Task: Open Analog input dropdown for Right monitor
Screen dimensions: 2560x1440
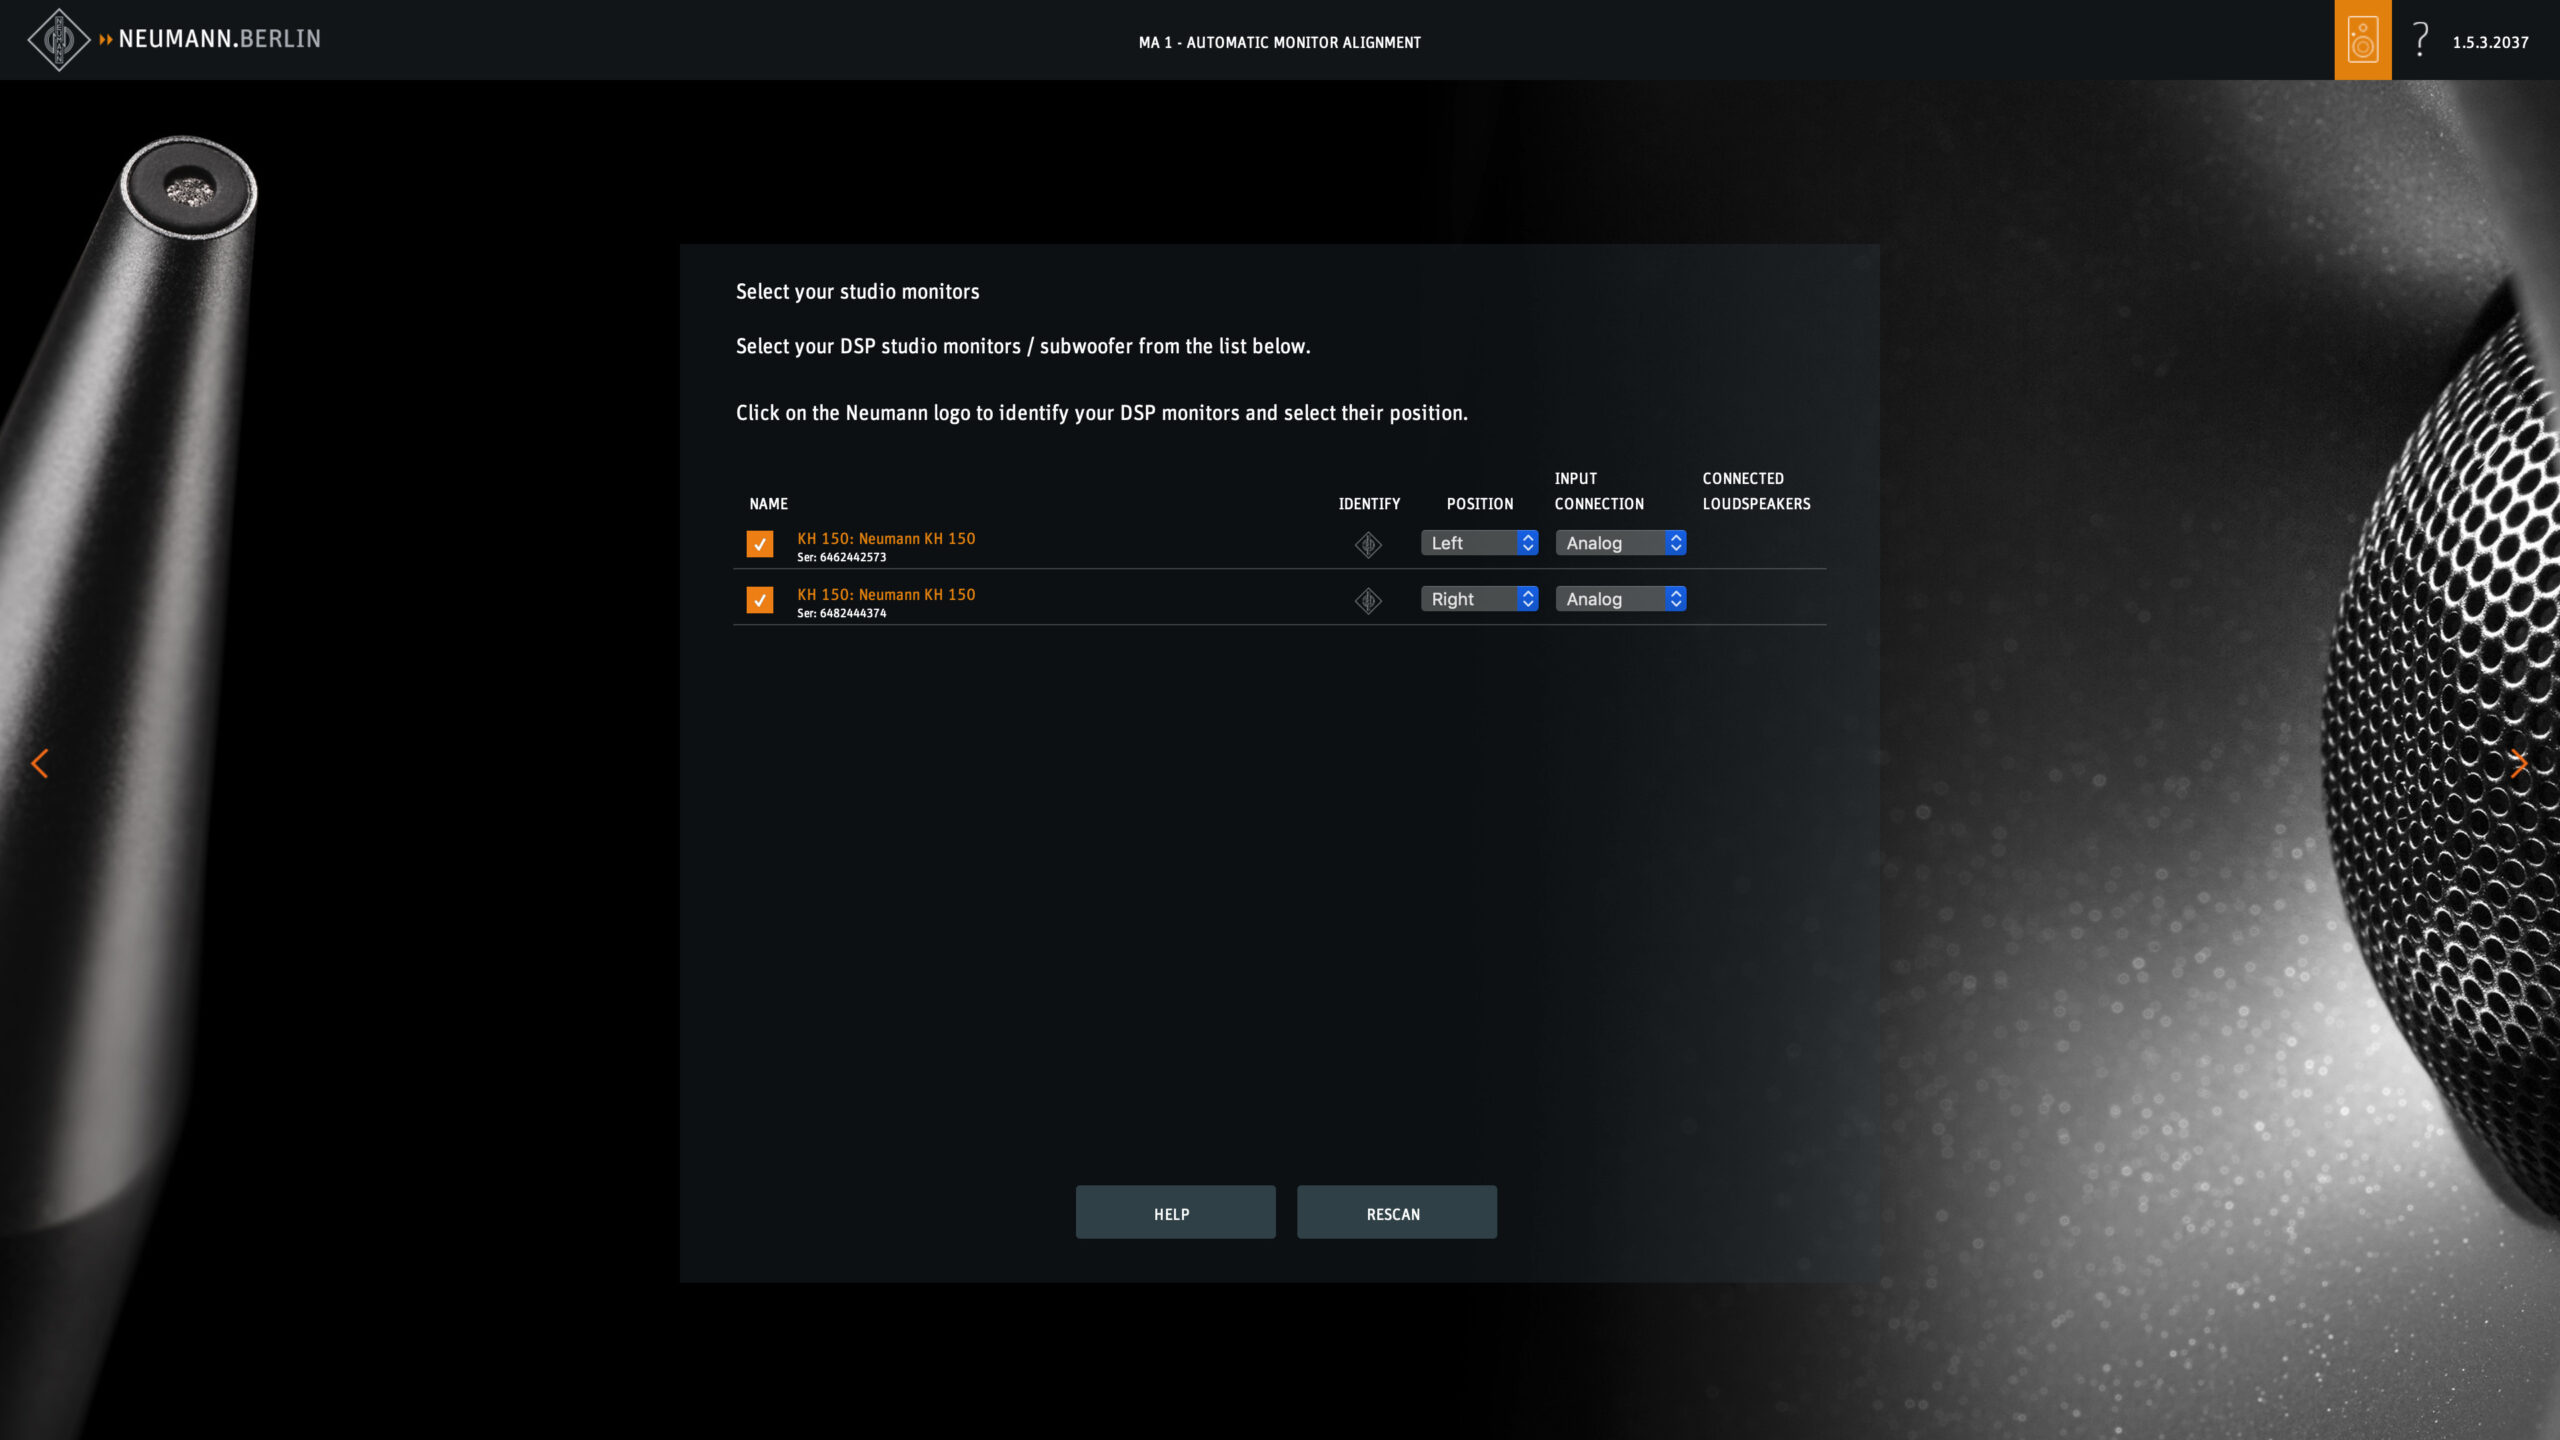Action: click(x=1621, y=599)
